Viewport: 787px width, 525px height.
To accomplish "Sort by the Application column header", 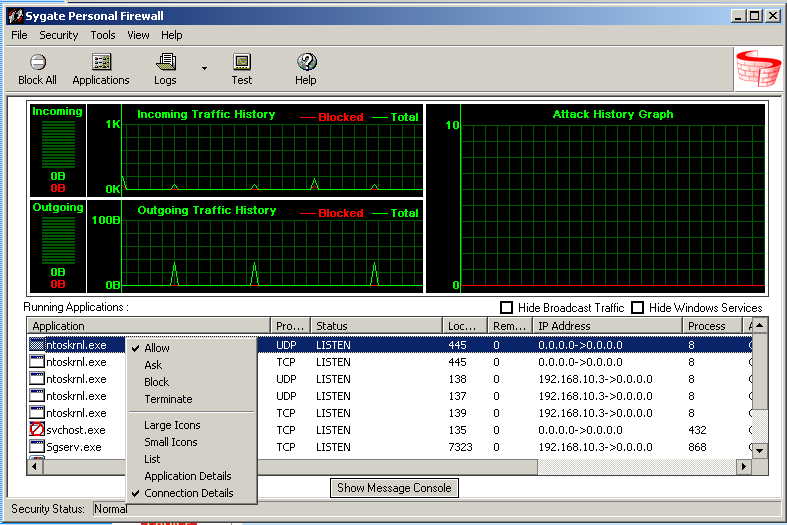I will click(x=149, y=326).
